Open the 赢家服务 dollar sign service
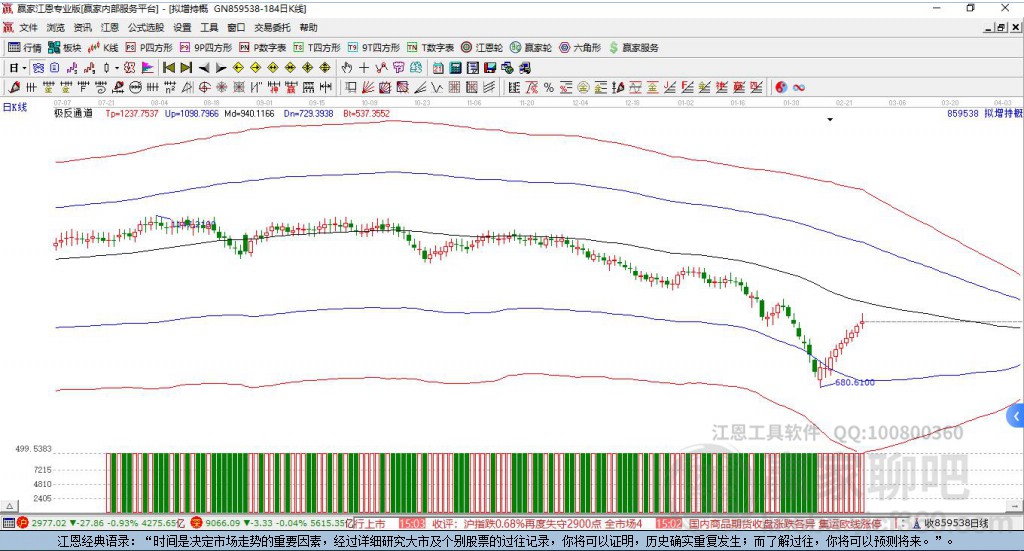The height and width of the screenshot is (551, 1024). coord(634,48)
